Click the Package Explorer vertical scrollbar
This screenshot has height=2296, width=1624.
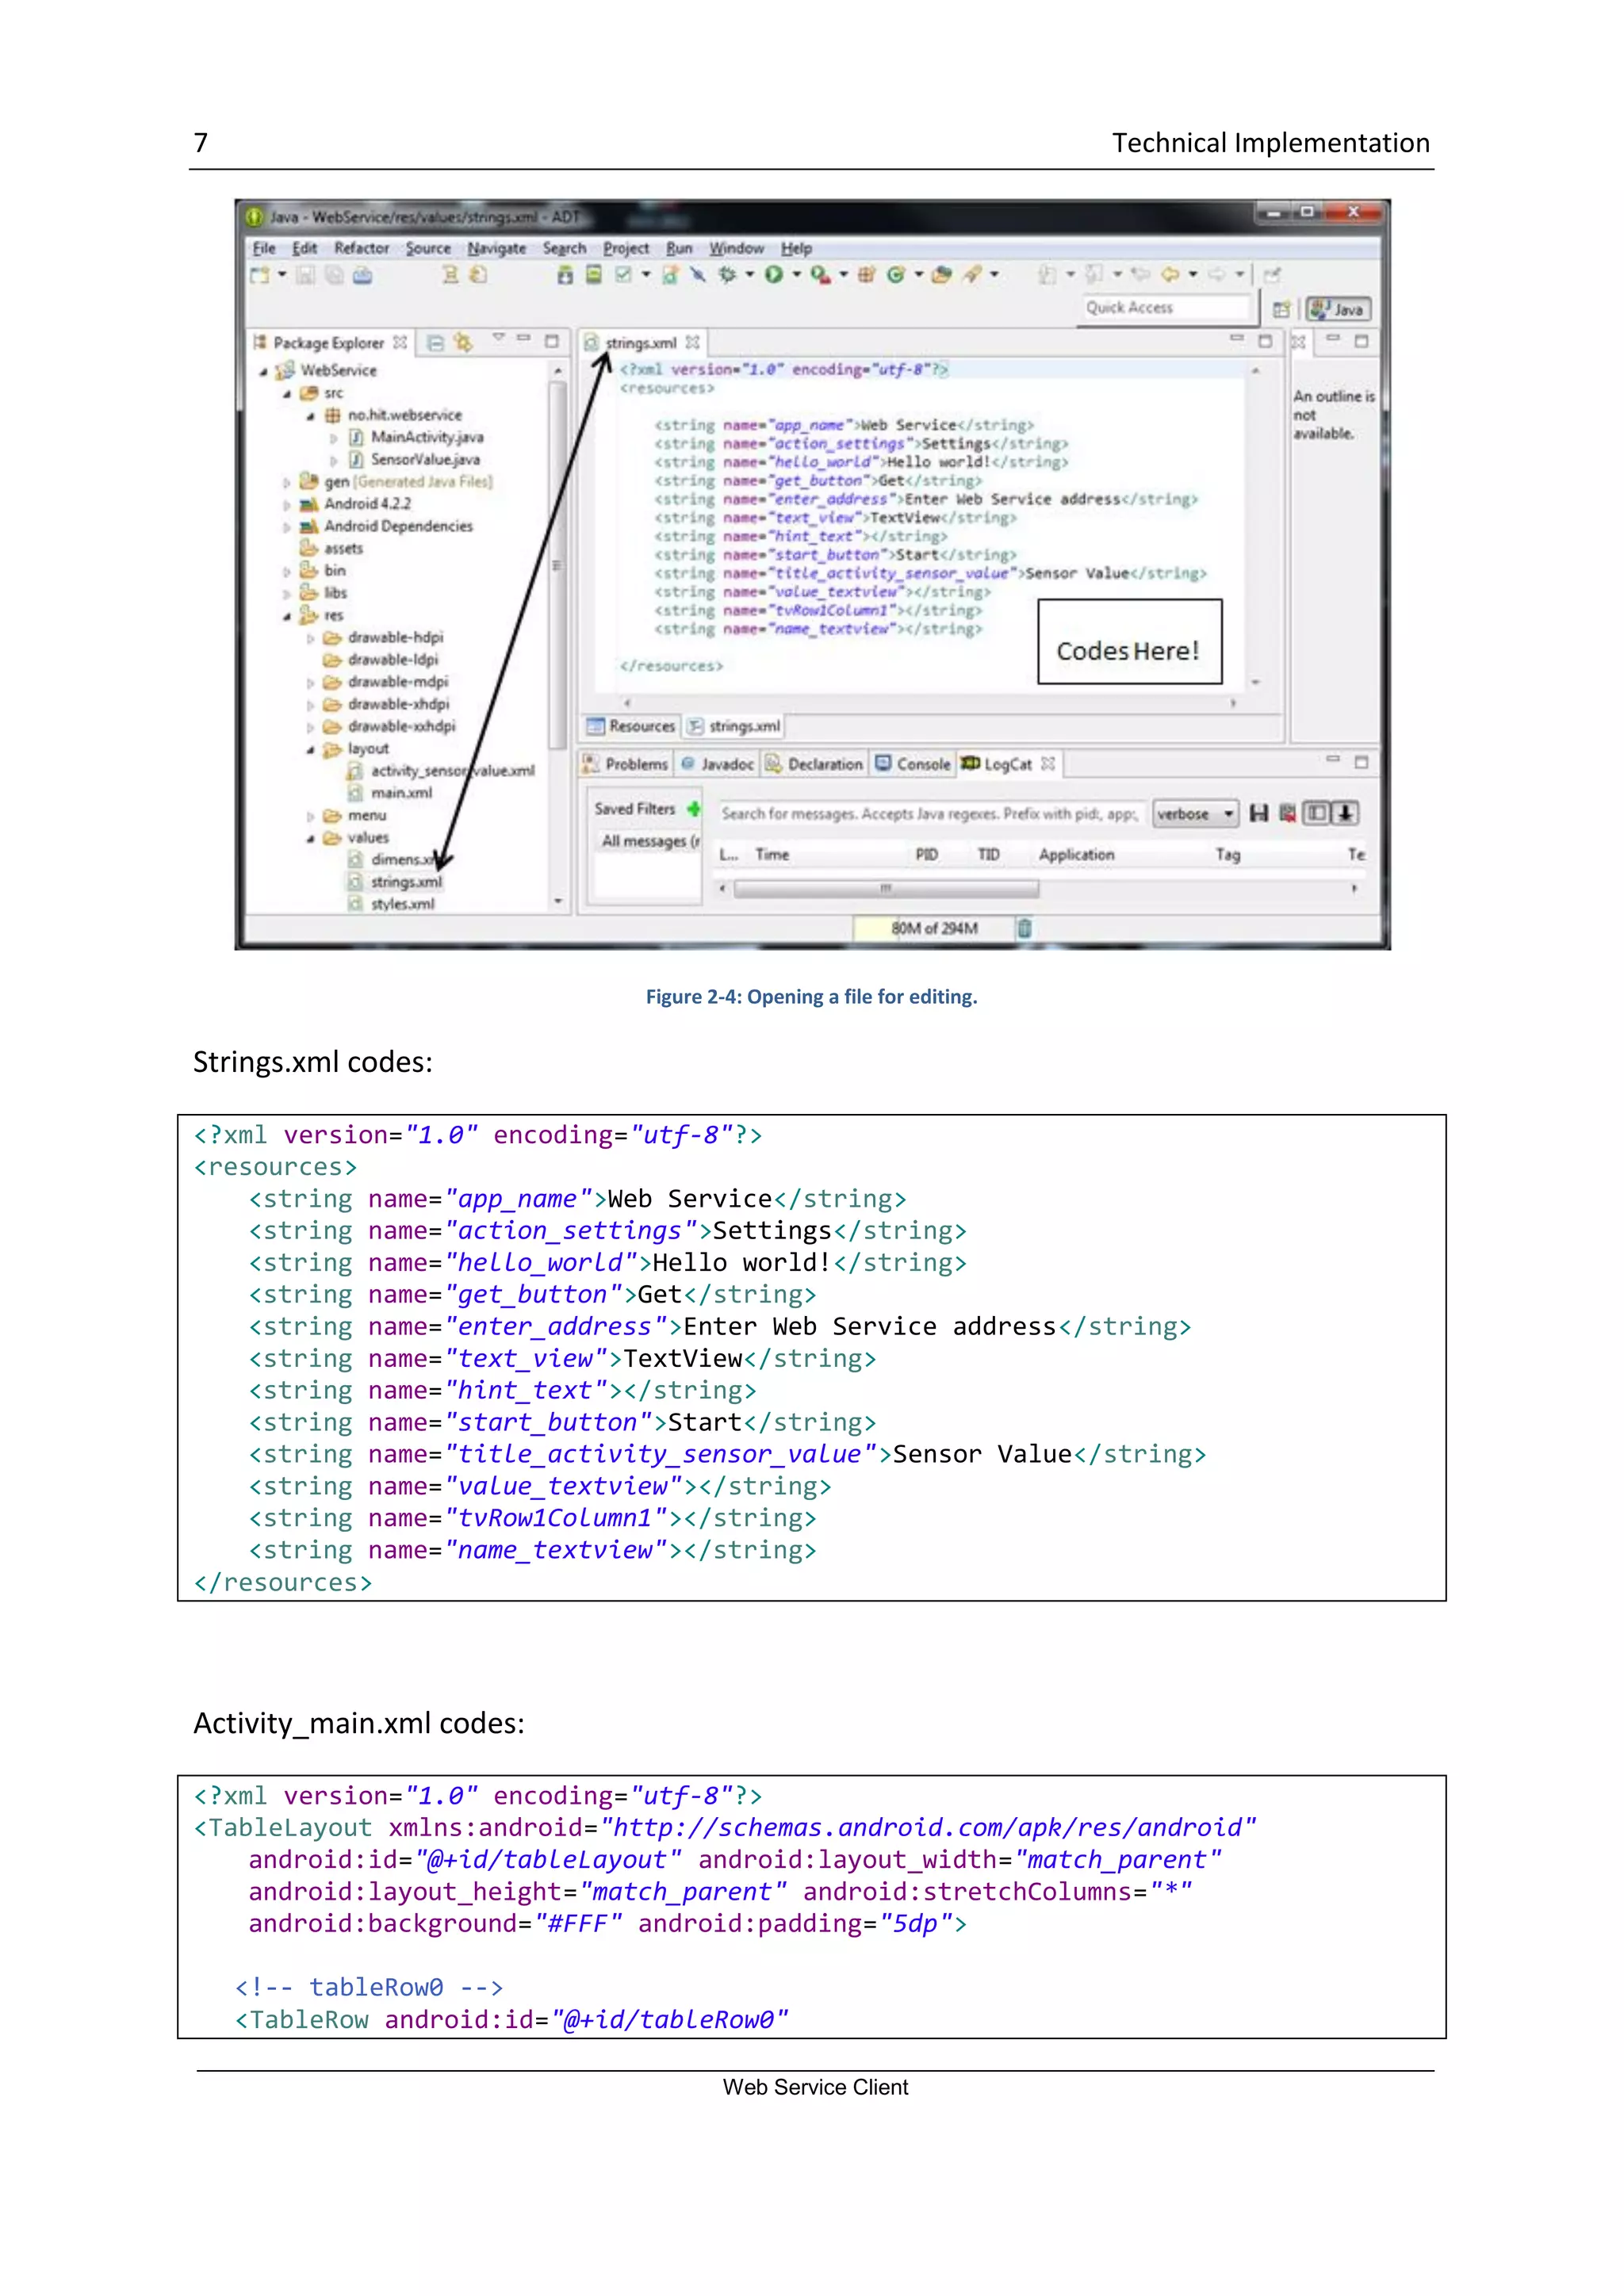click(x=557, y=566)
